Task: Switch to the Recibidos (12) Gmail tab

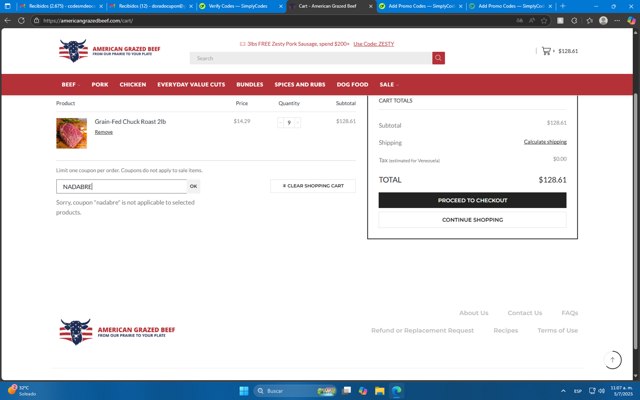Action: tap(151, 6)
